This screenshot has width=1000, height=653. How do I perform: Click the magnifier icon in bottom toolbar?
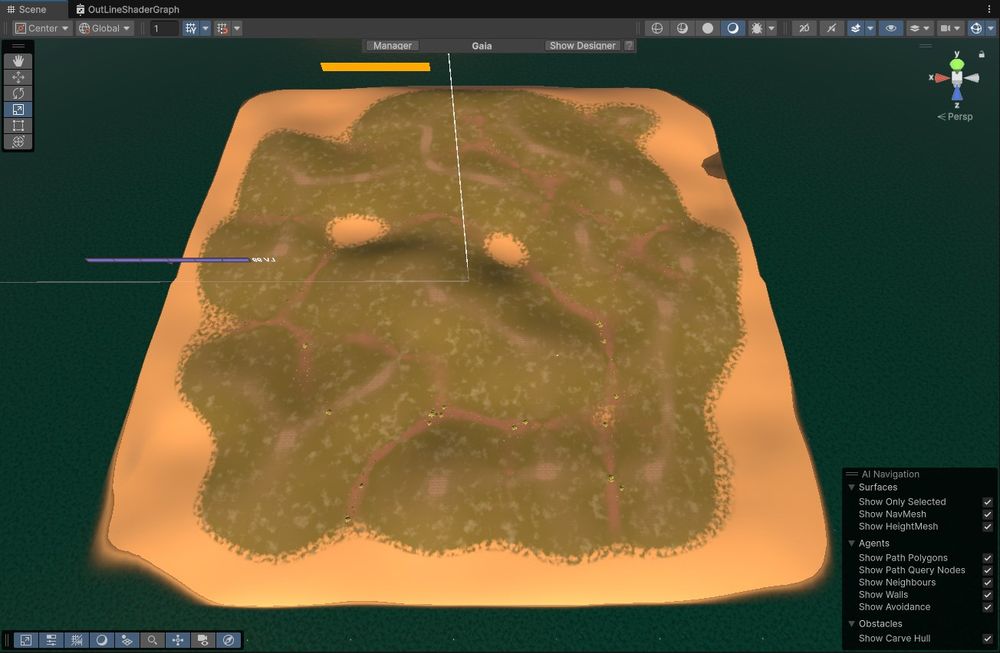pyautogui.click(x=152, y=640)
